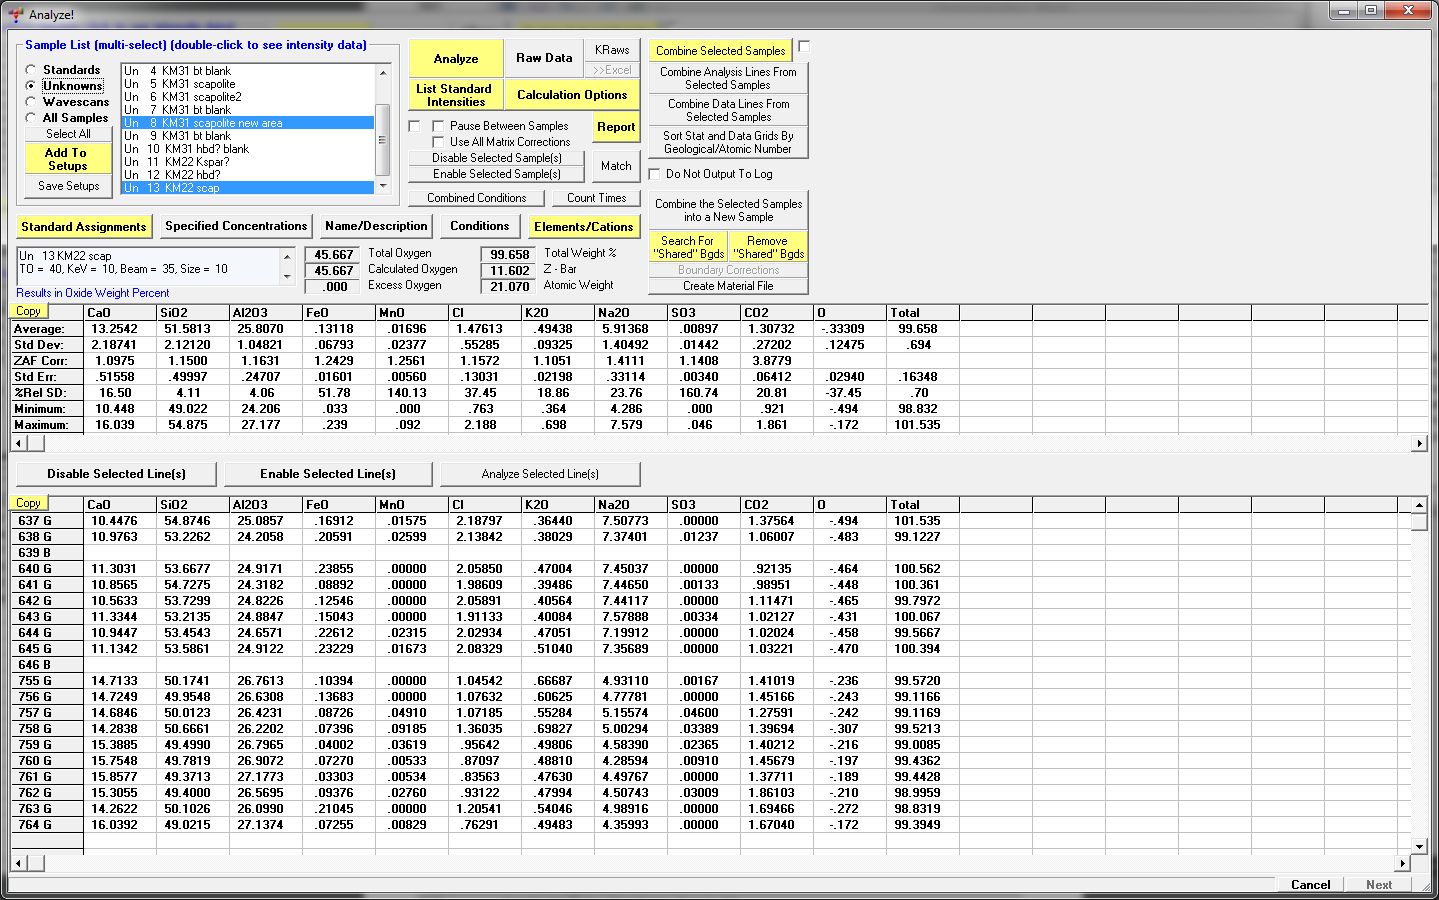This screenshot has height=900, width=1439.
Task: Open the Calculation Options dialog
Action: click(x=571, y=95)
